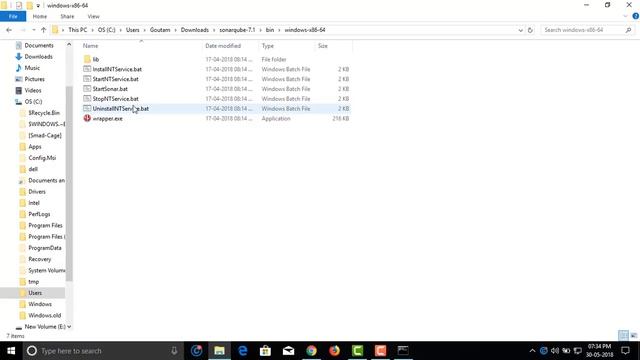
Task: Select the StartNTService.bat file icon
Action: [87, 79]
